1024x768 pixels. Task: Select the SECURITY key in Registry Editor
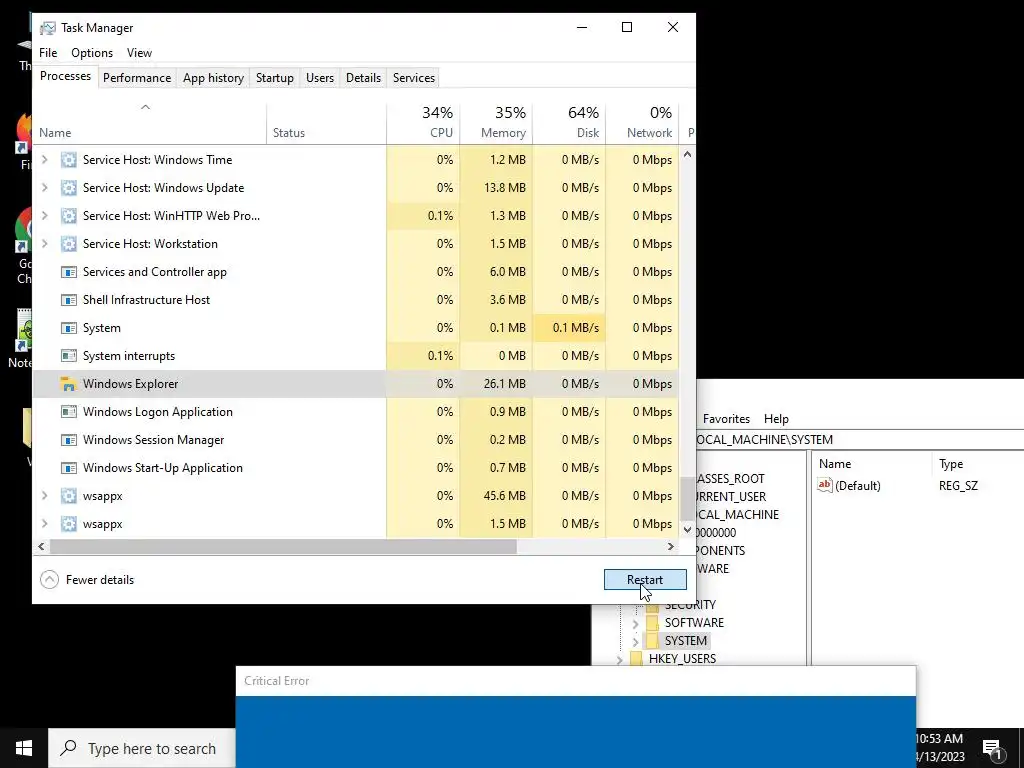pos(690,605)
